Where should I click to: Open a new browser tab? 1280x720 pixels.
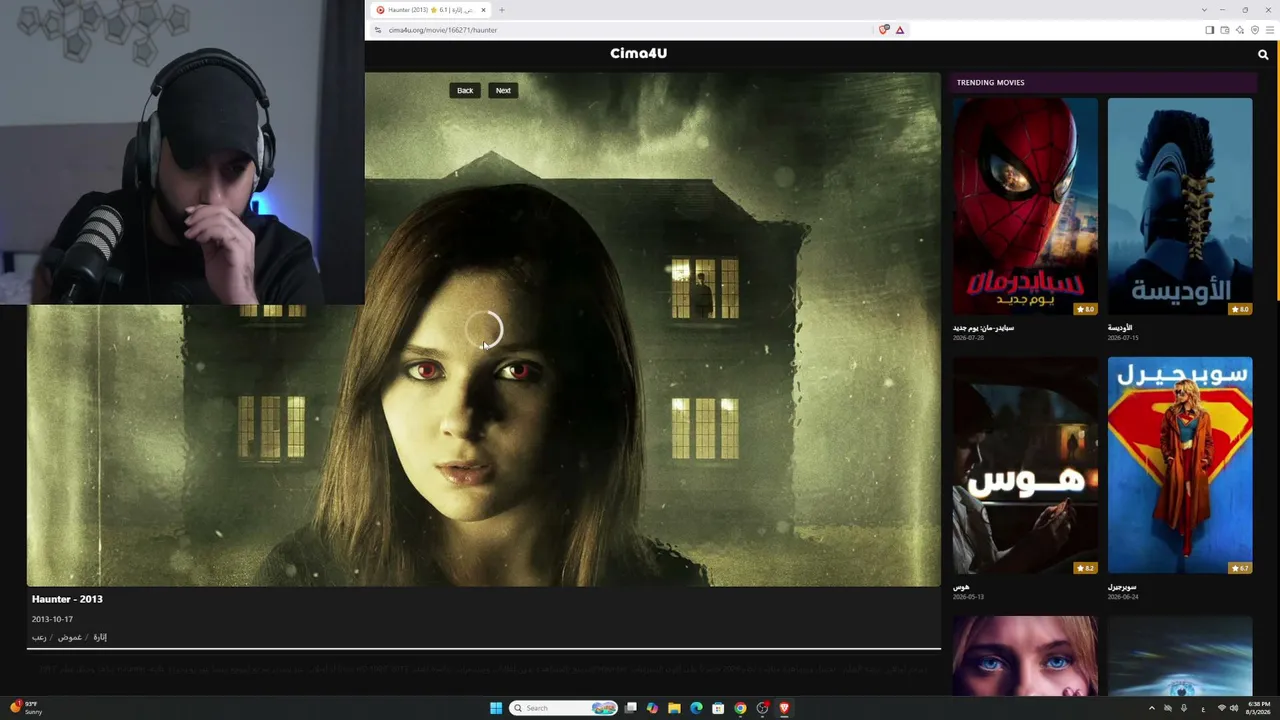502,10
